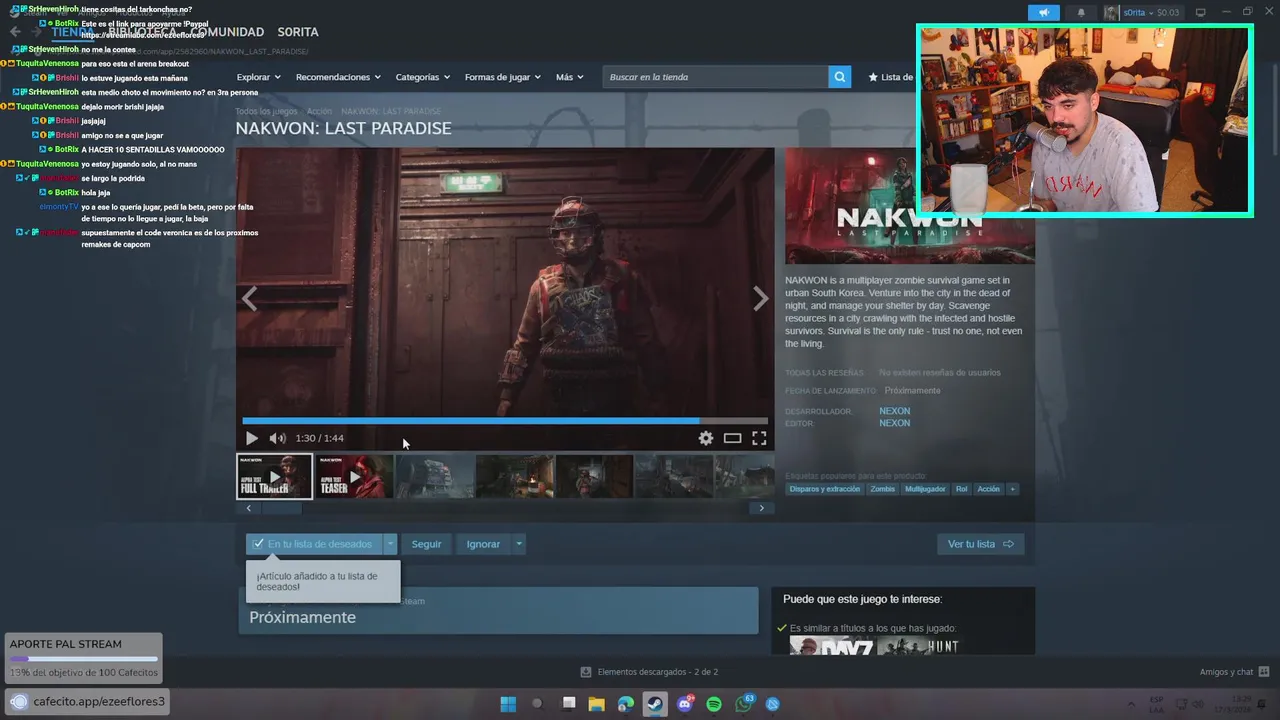
Task: Open S0RITA profile tab
Action: click(x=298, y=32)
